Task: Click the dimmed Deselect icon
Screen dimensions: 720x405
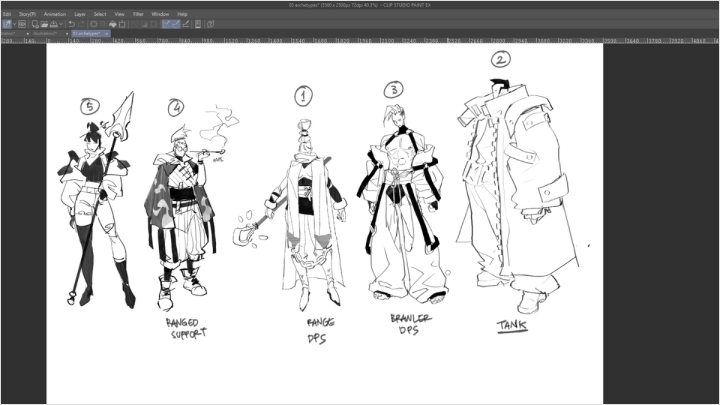Action: coord(135,24)
